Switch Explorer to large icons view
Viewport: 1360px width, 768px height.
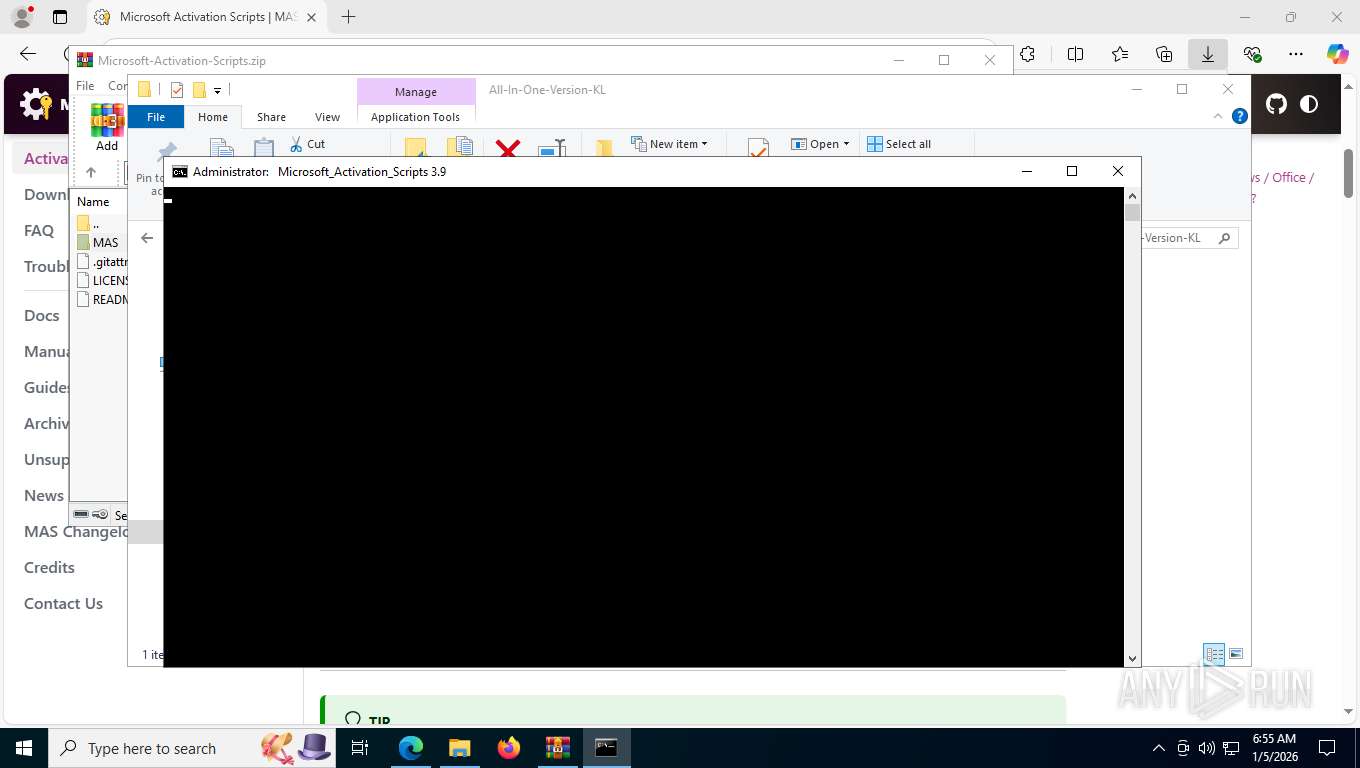coord(1236,654)
